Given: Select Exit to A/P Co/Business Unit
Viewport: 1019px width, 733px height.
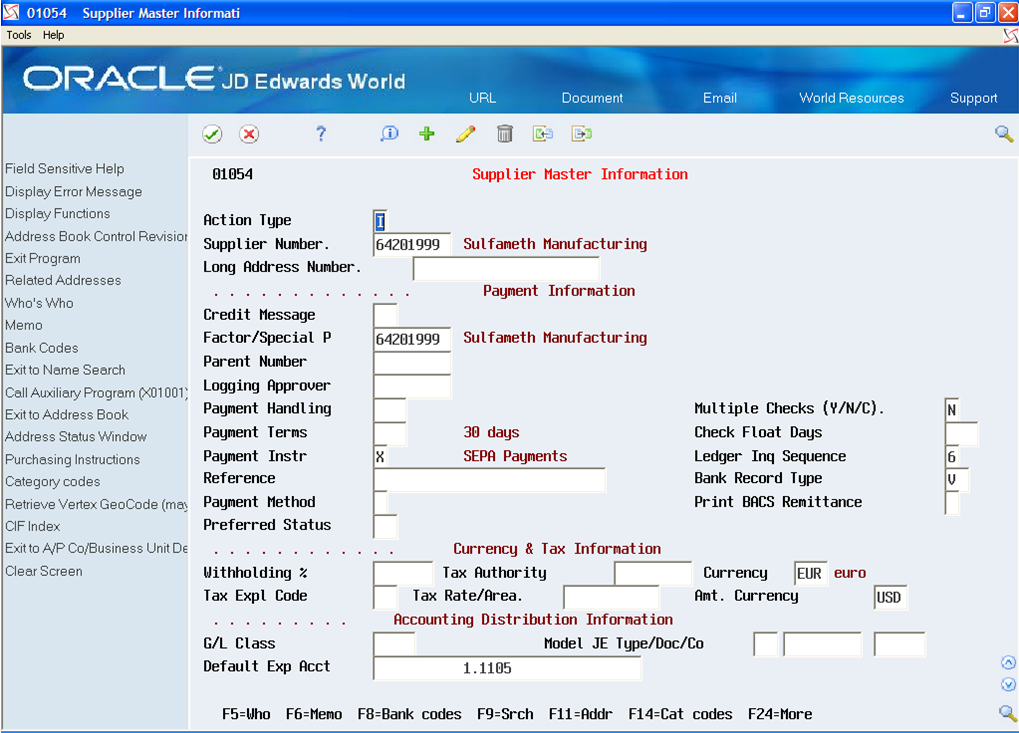Looking at the screenshot, I should tap(96, 549).
